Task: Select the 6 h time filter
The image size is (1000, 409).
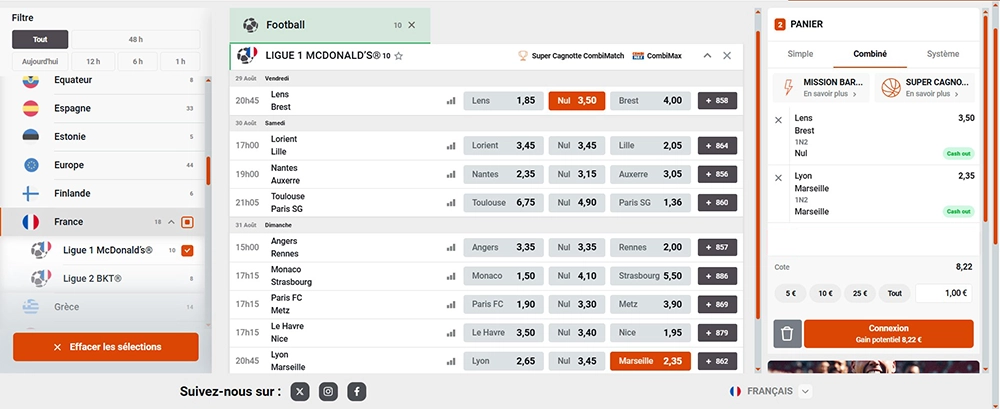Action: (137, 61)
